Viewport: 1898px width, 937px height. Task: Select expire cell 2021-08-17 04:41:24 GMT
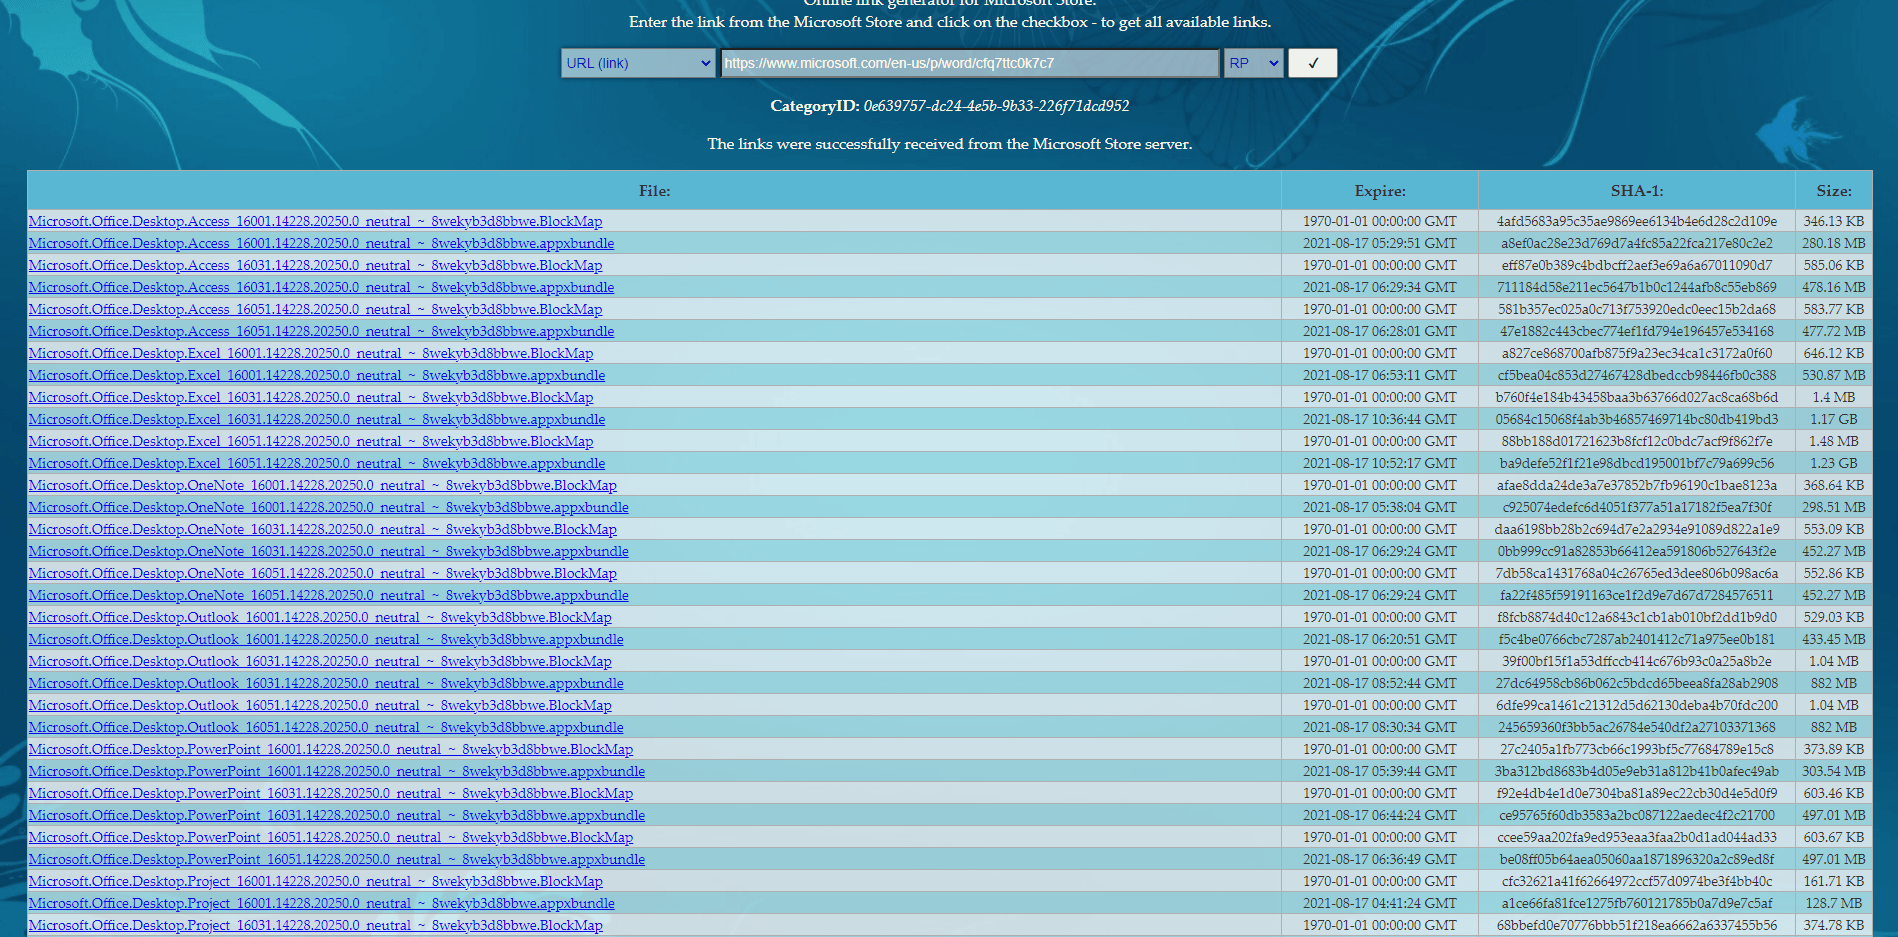pyautogui.click(x=1380, y=903)
